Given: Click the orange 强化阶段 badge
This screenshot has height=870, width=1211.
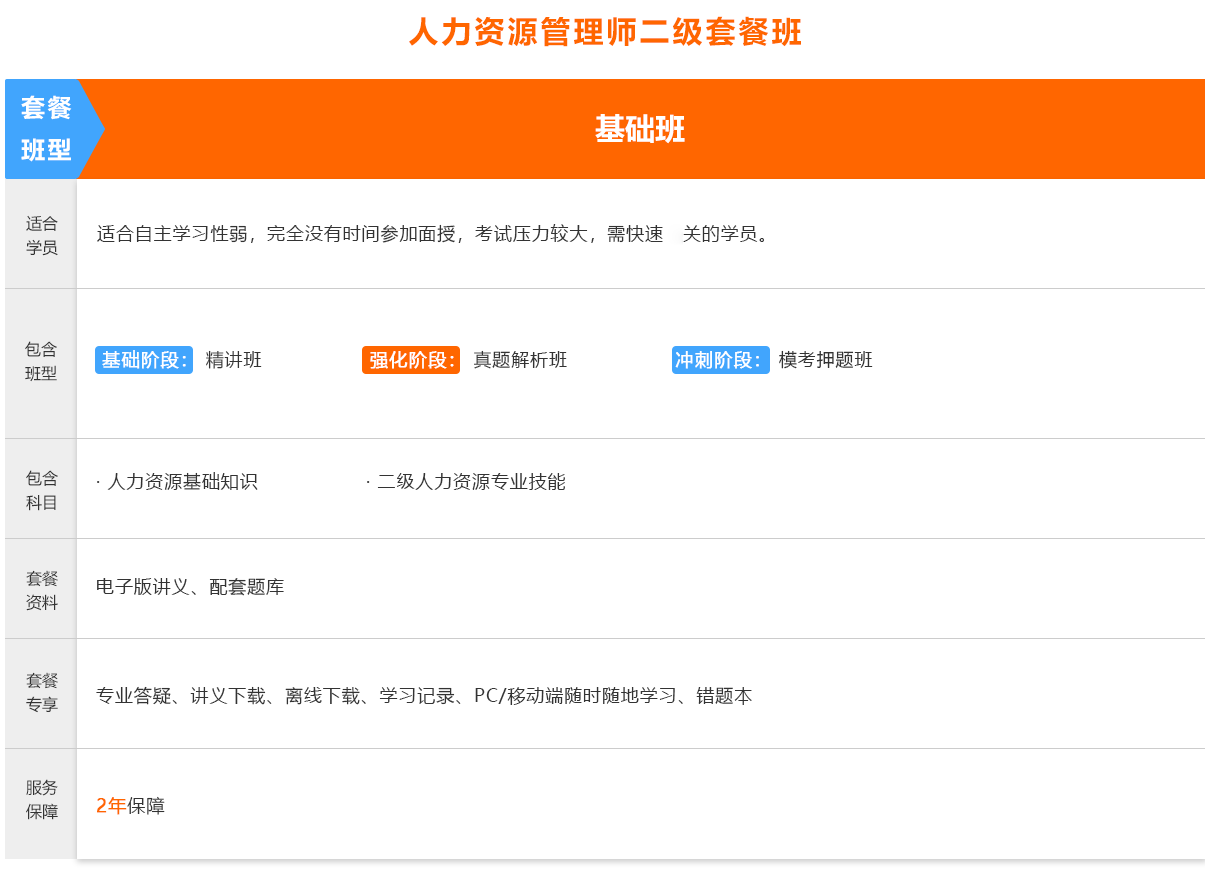Looking at the screenshot, I should point(411,360).
